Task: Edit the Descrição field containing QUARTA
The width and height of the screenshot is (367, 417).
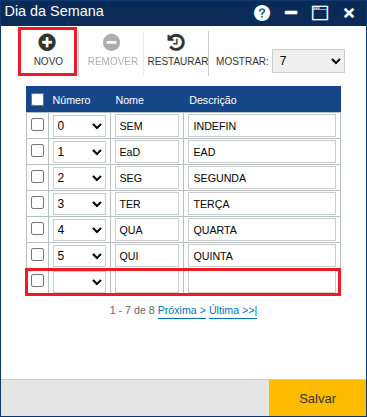Action: tap(262, 230)
